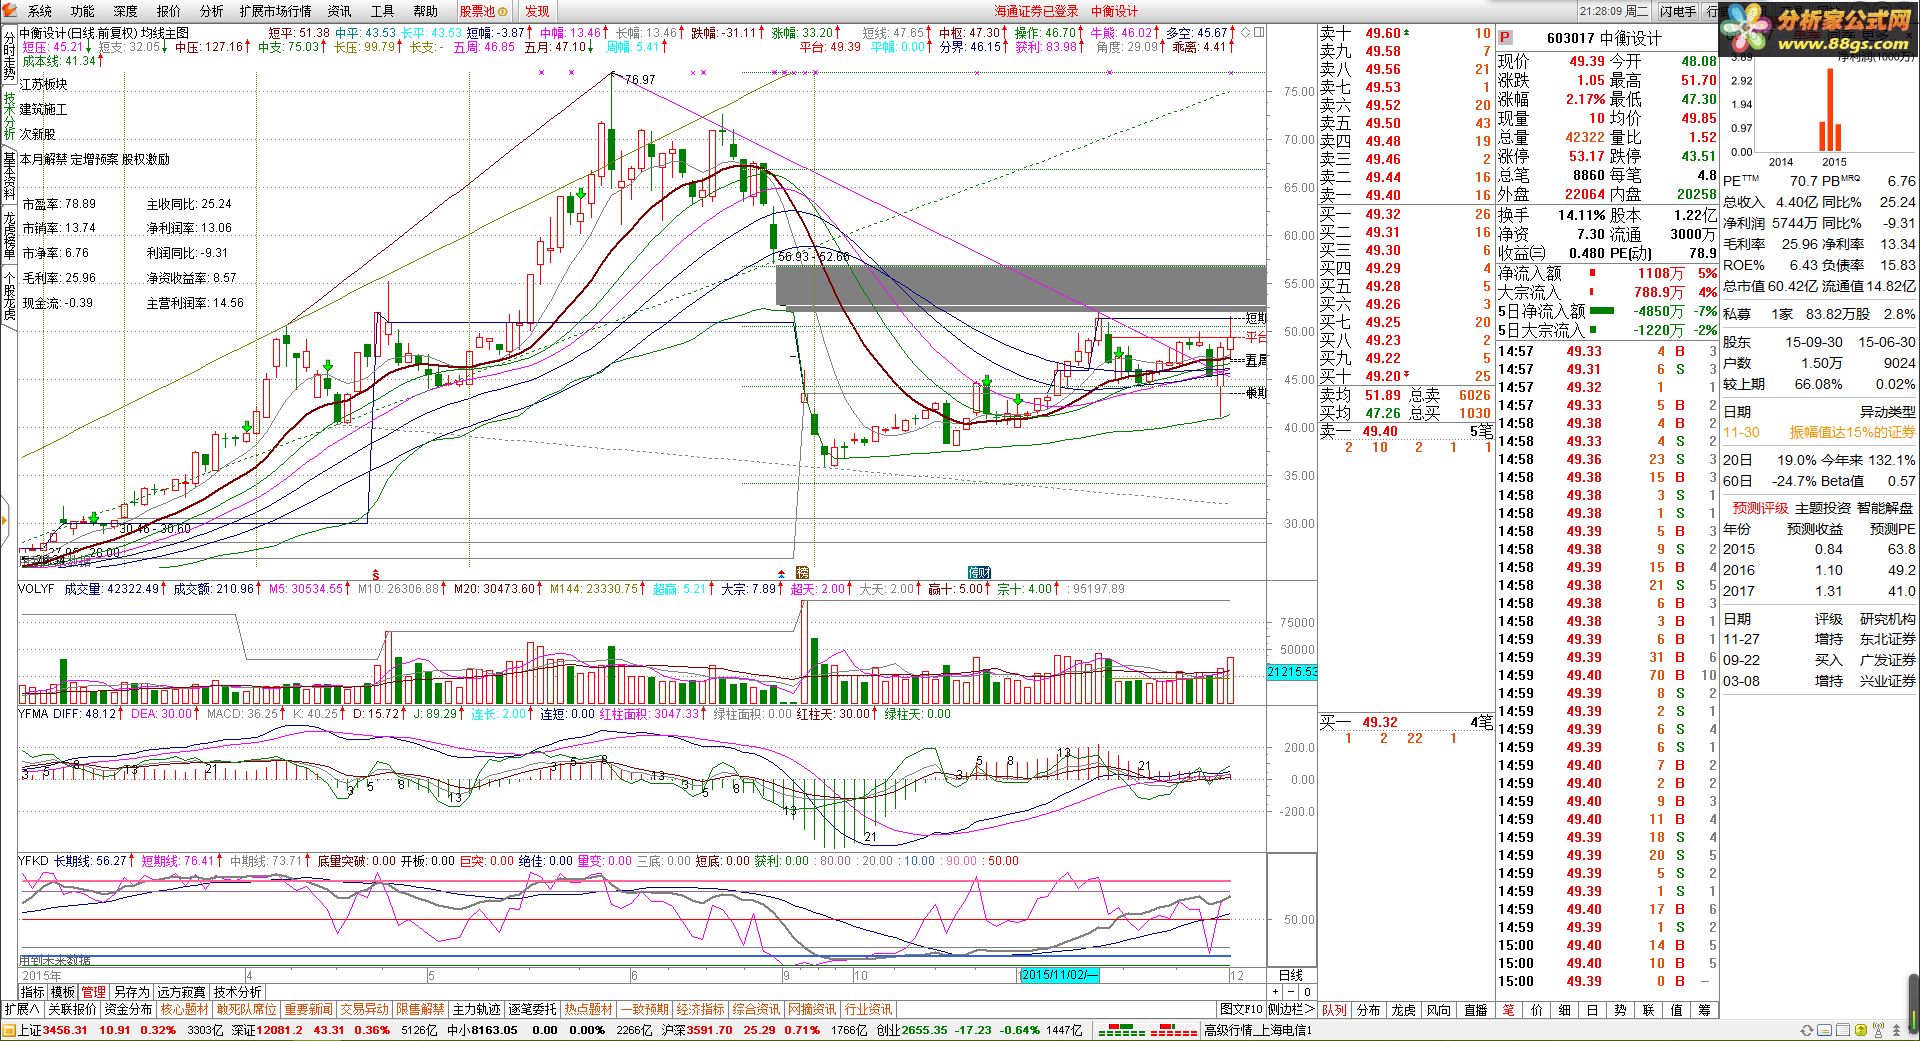Click the red-green market breadth bars in status bar
Screen dimensions: 1920x1041
[x=1146, y=1030]
